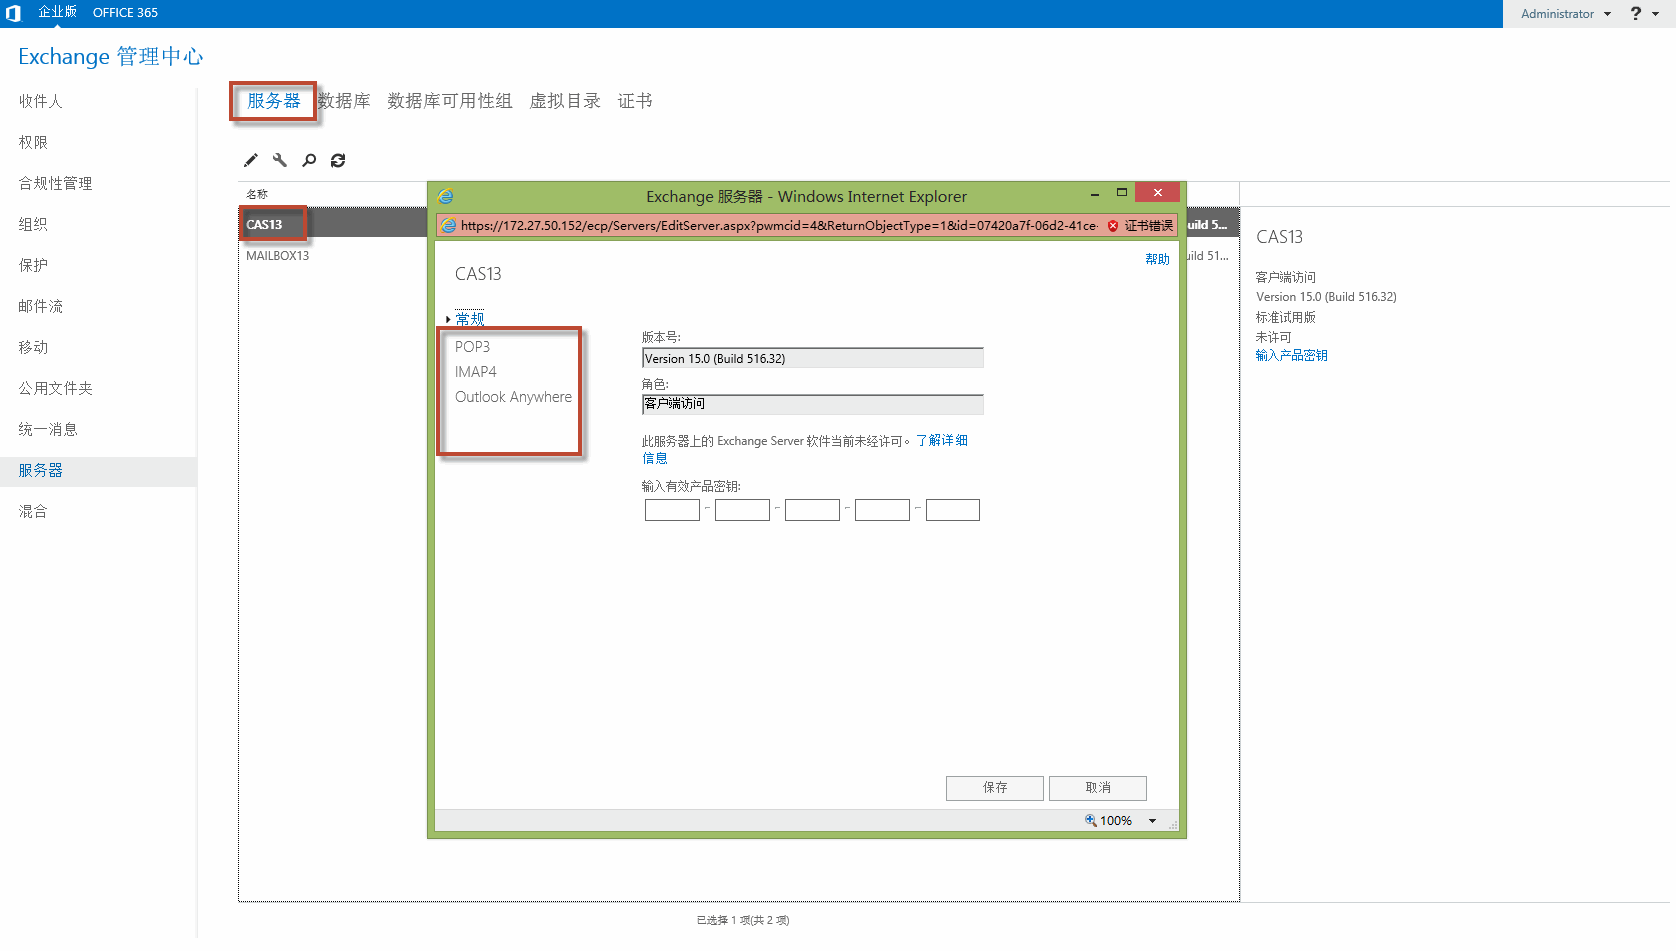Select OFFICE 365 in the top bar
The height and width of the screenshot is (951, 1676).
(125, 13)
